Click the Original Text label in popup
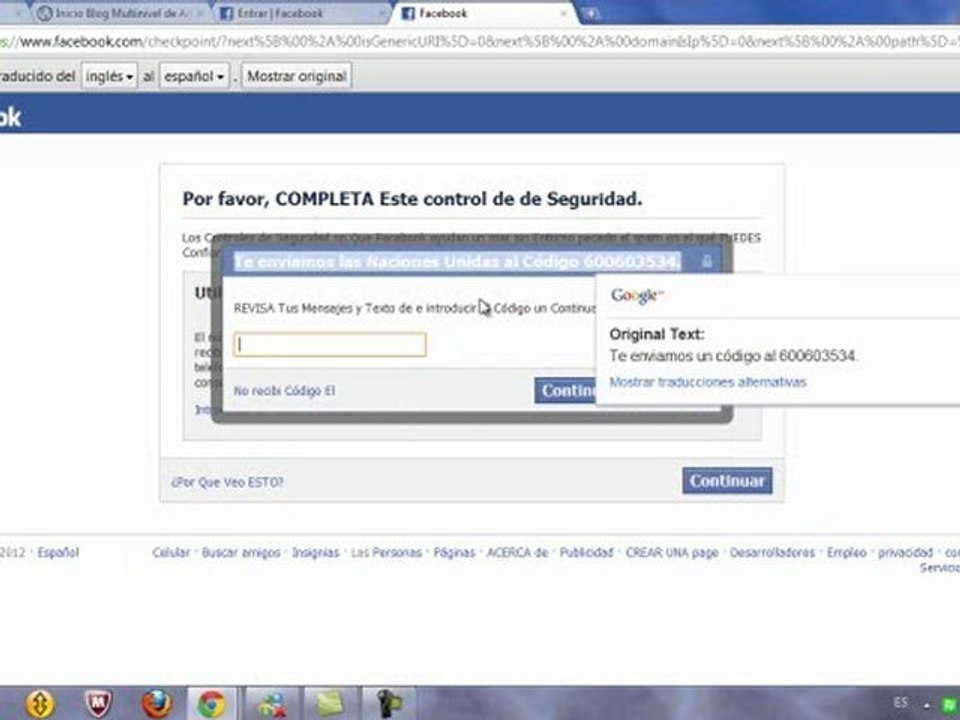Image resolution: width=960 pixels, height=720 pixels. coord(657,334)
